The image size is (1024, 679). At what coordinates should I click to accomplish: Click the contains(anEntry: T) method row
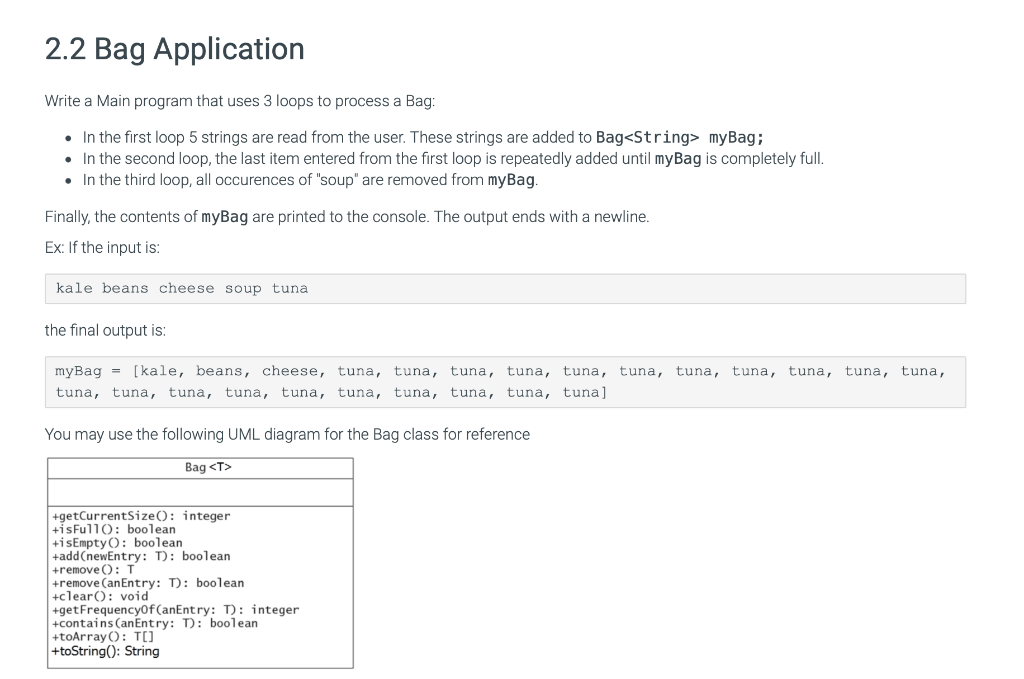coord(152,622)
